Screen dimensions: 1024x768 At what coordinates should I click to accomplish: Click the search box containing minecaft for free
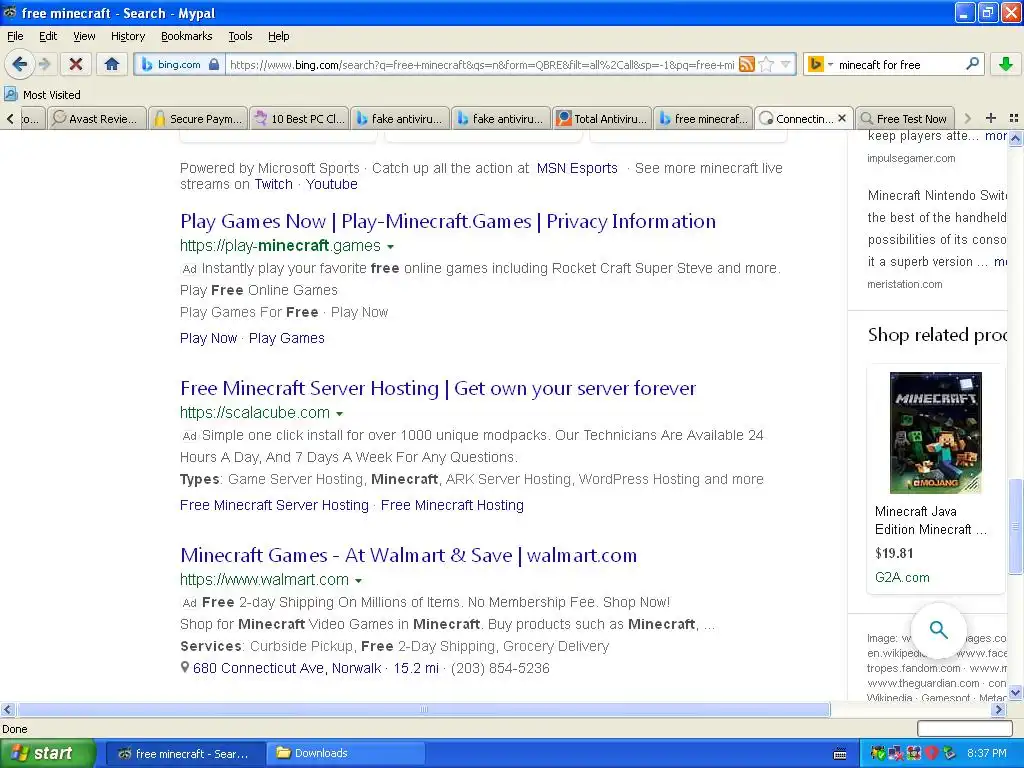click(899, 64)
